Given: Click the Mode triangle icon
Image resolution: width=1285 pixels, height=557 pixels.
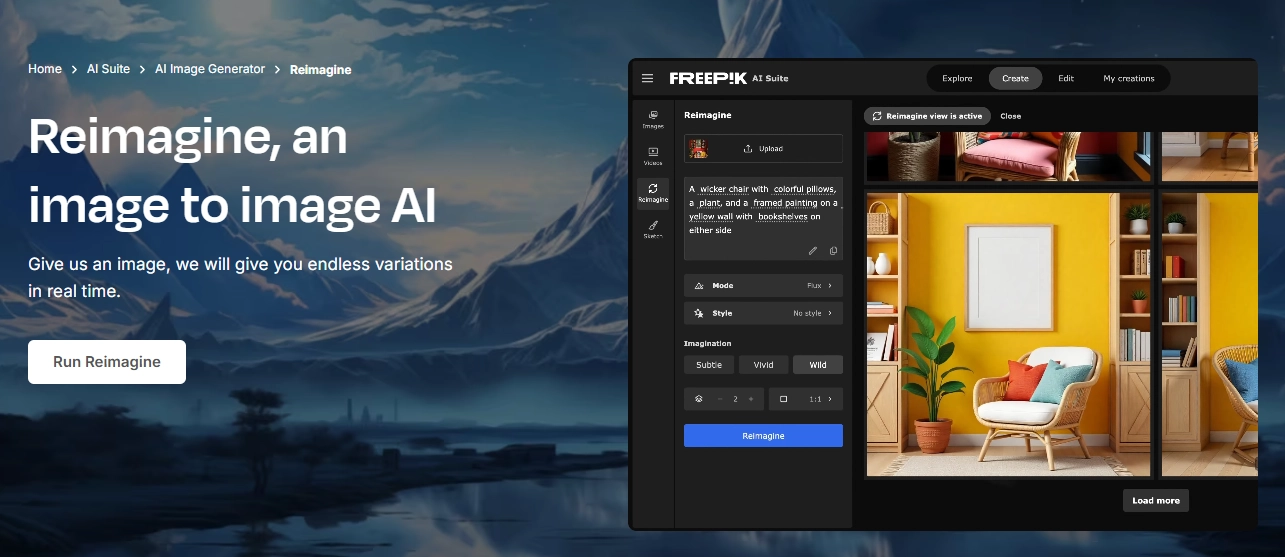Looking at the screenshot, I should (x=699, y=286).
